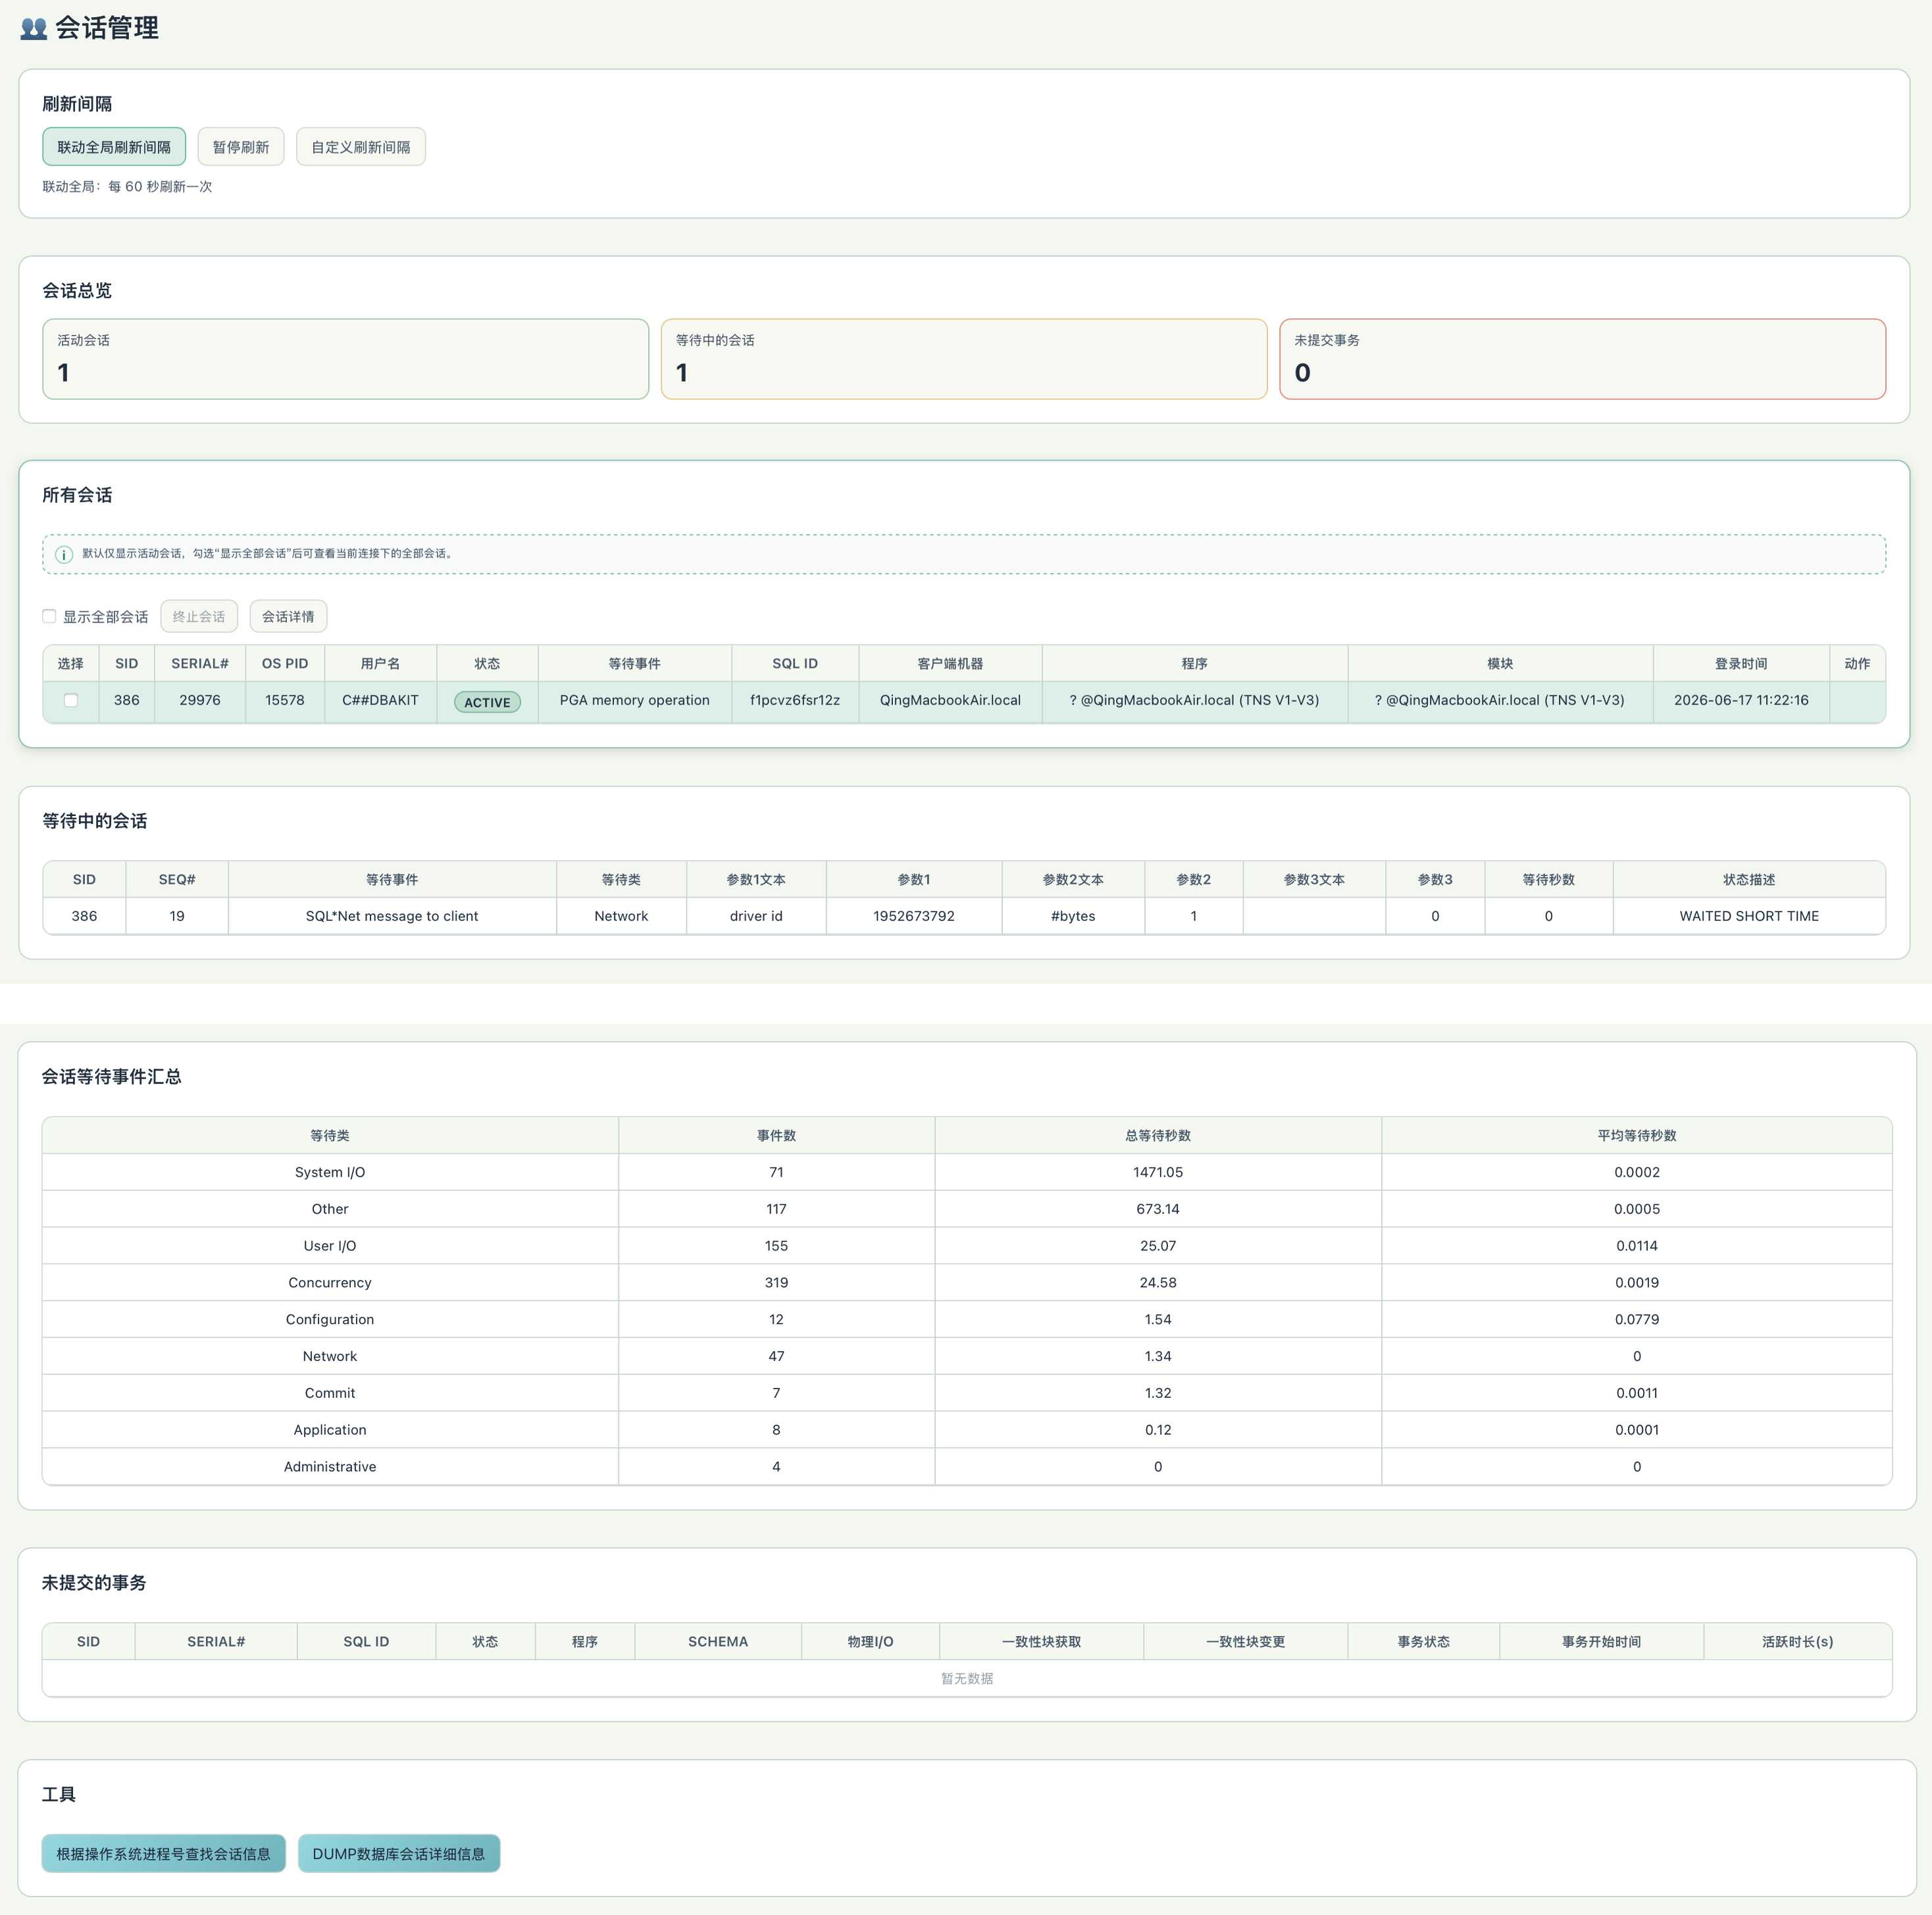This screenshot has width=1932, height=1915.
Task: Open the 未提交事务 overview card
Action: pos(1583,359)
